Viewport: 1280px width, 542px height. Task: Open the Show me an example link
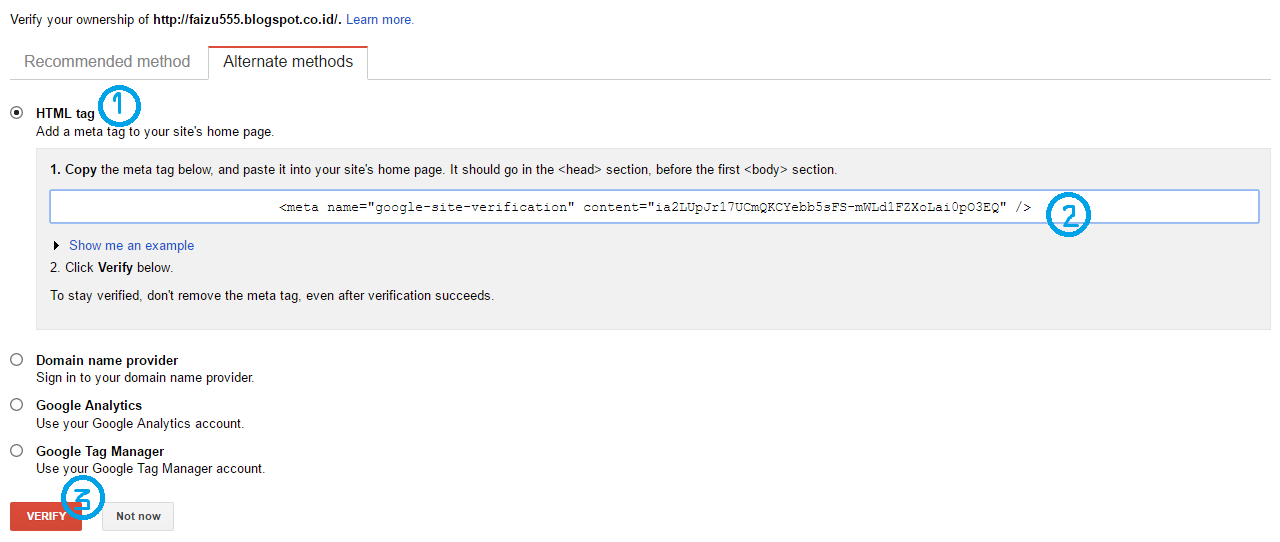pos(131,246)
